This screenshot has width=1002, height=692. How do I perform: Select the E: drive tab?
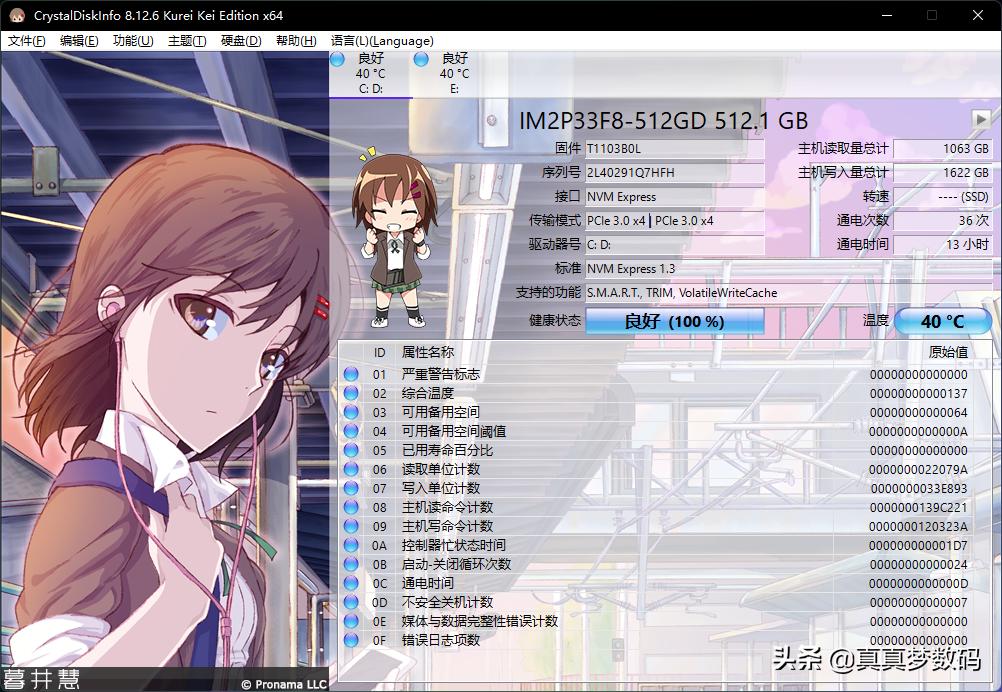454,73
